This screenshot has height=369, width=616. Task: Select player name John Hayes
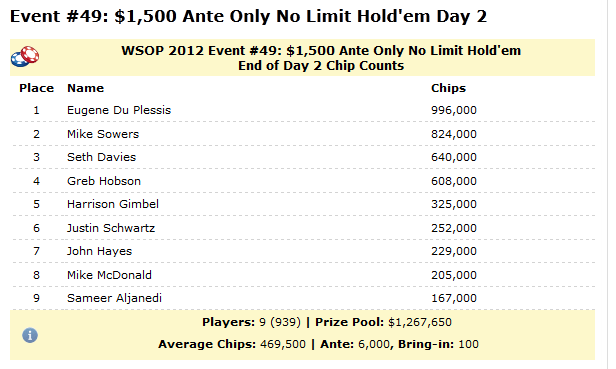[99, 252]
